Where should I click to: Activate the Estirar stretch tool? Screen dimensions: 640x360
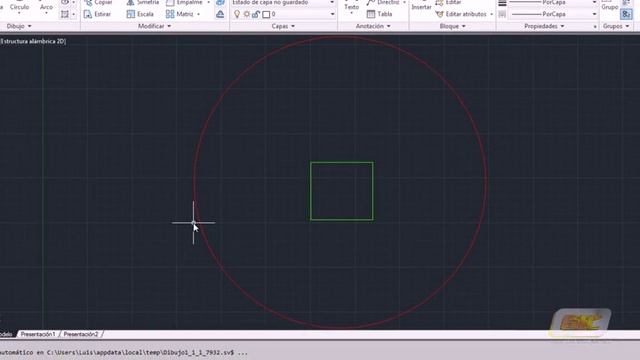point(97,14)
